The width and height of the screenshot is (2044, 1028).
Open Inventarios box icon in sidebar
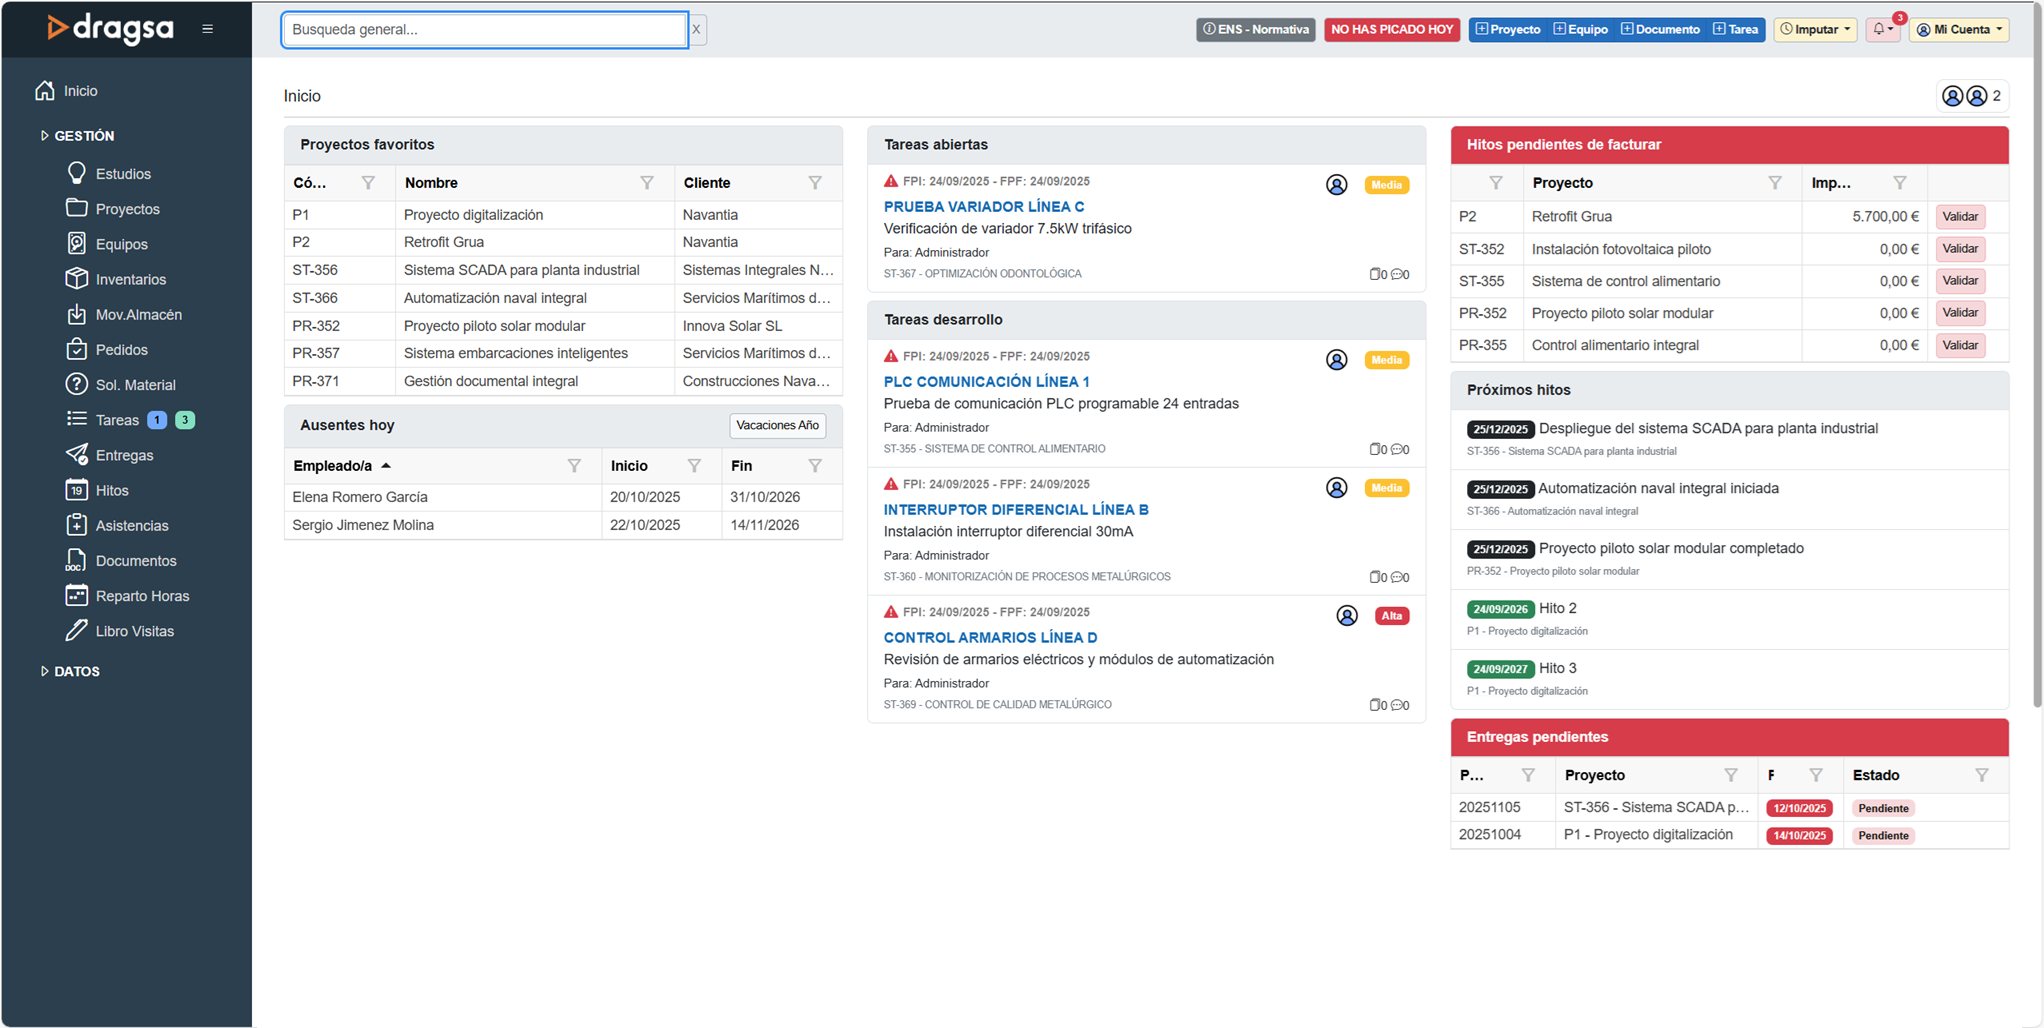(x=77, y=279)
